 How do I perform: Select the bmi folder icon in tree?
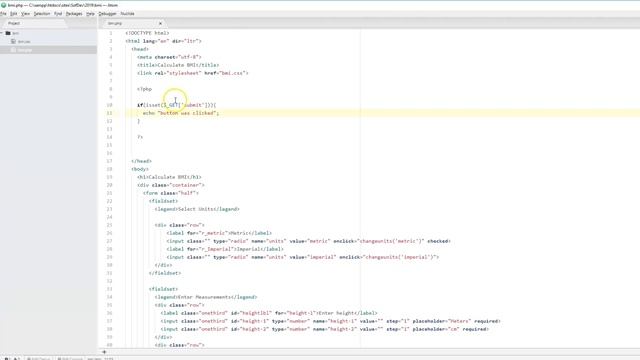pyautogui.click(x=8, y=33)
